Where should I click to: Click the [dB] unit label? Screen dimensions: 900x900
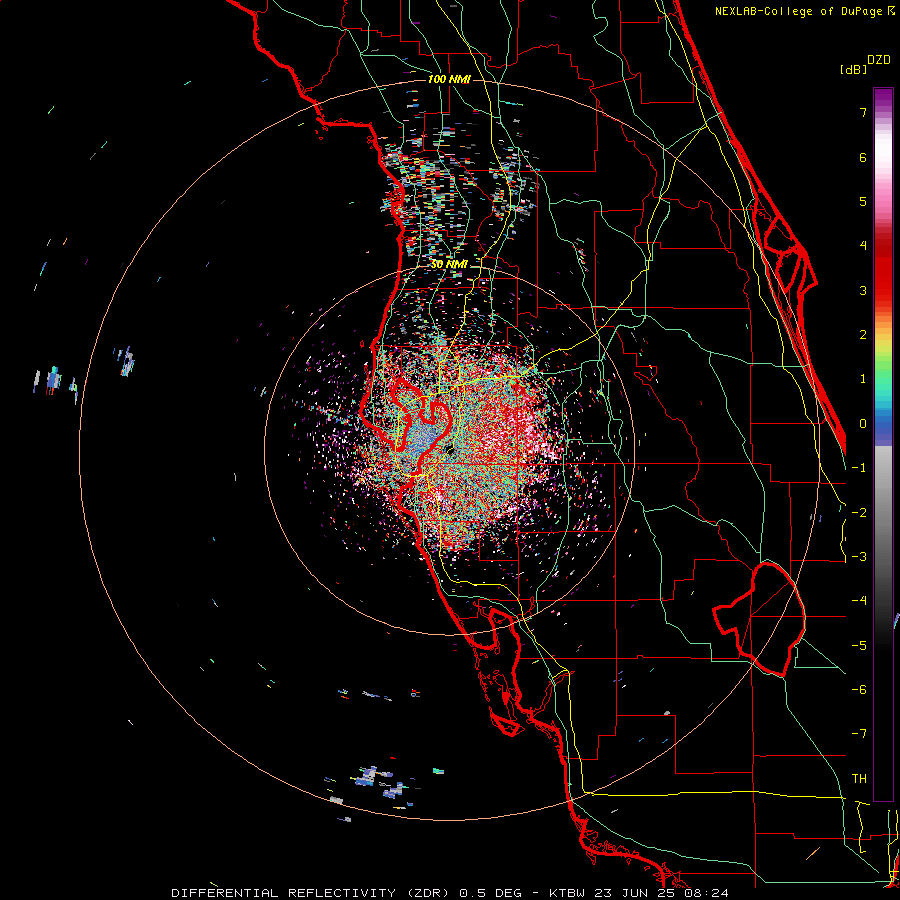pos(853,69)
